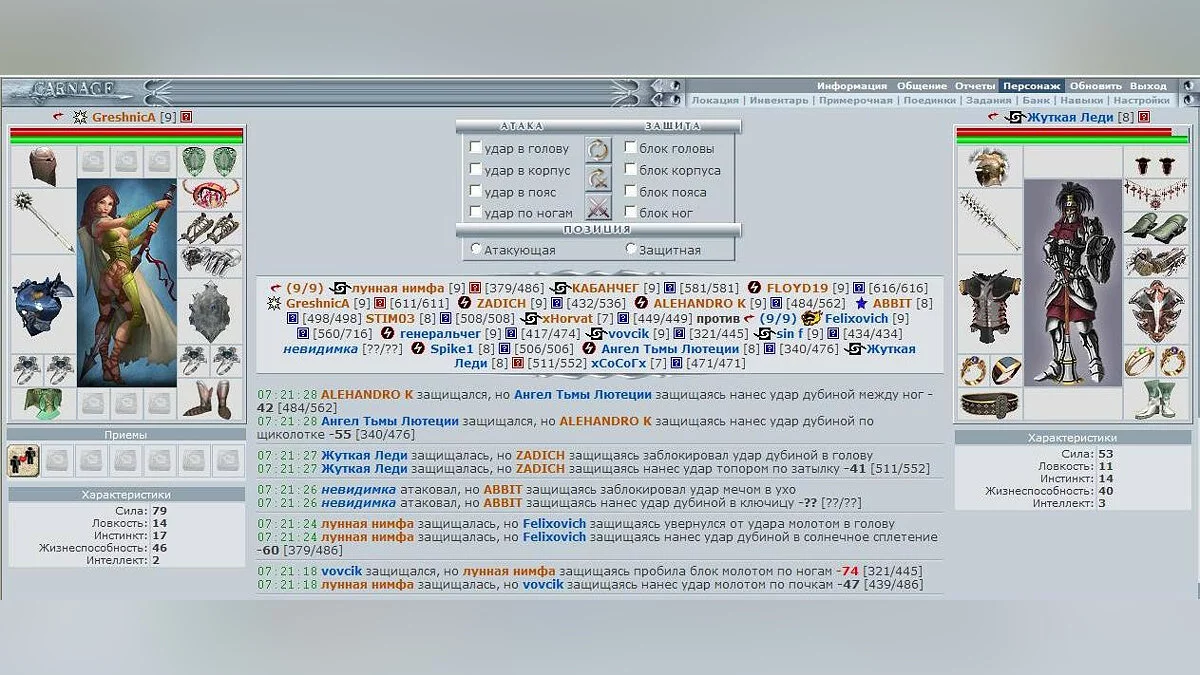This screenshot has height=675, width=1200.
Task: Select the Персонаж menu tab
Action: (1033, 86)
